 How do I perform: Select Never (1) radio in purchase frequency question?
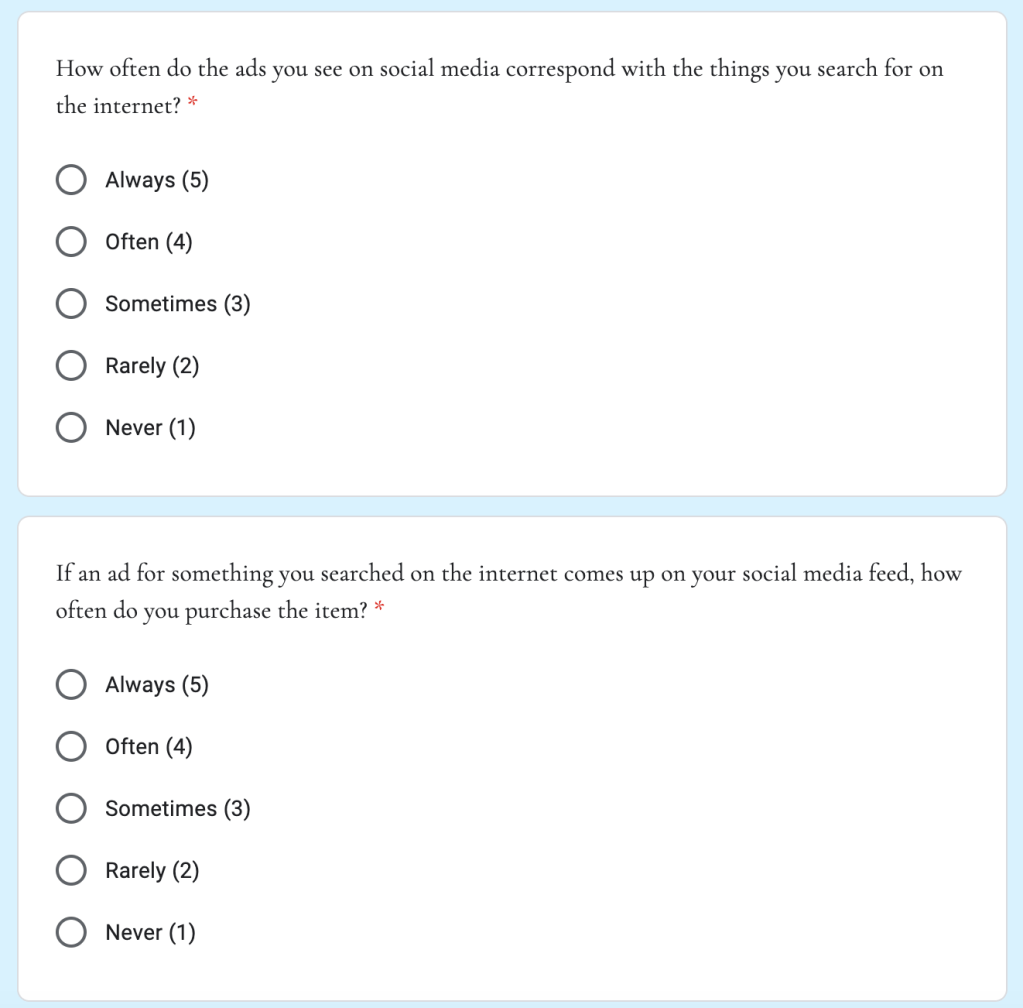[71, 934]
